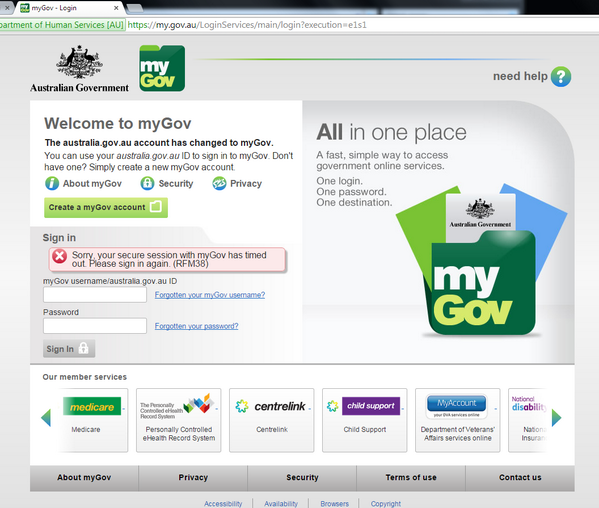Image resolution: width=599 pixels, height=508 pixels.
Task: Click the myGov logo icon
Action: [x=162, y=68]
